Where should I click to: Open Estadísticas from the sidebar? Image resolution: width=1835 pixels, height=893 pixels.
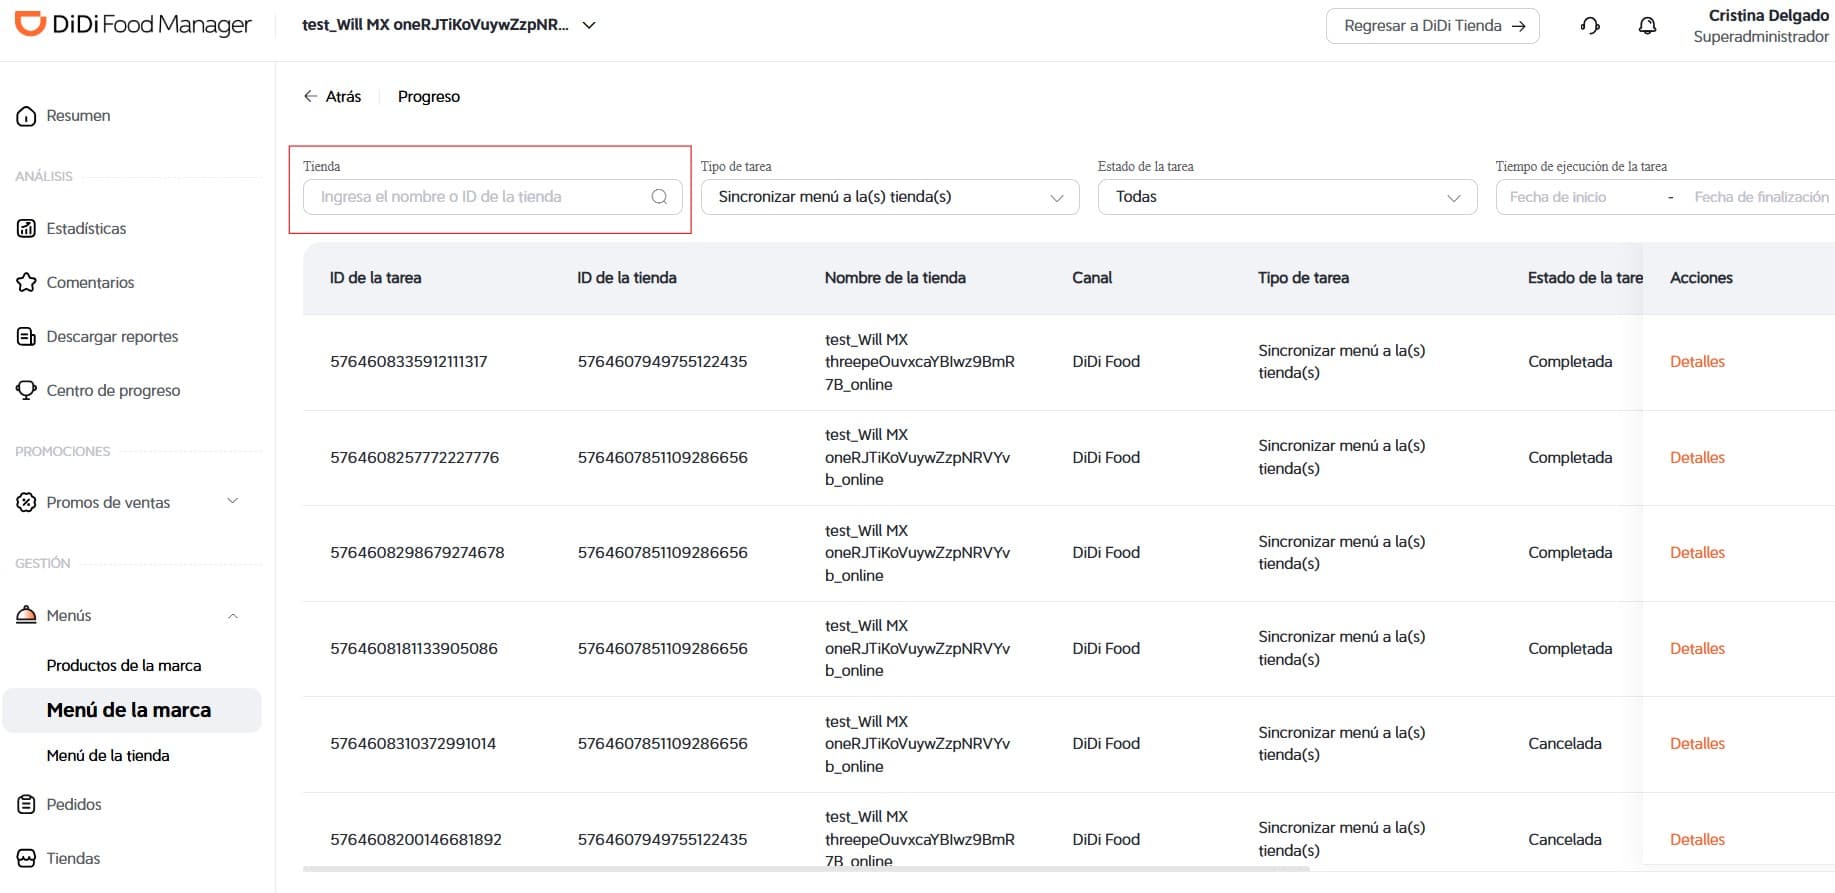click(x=86, y=228)
